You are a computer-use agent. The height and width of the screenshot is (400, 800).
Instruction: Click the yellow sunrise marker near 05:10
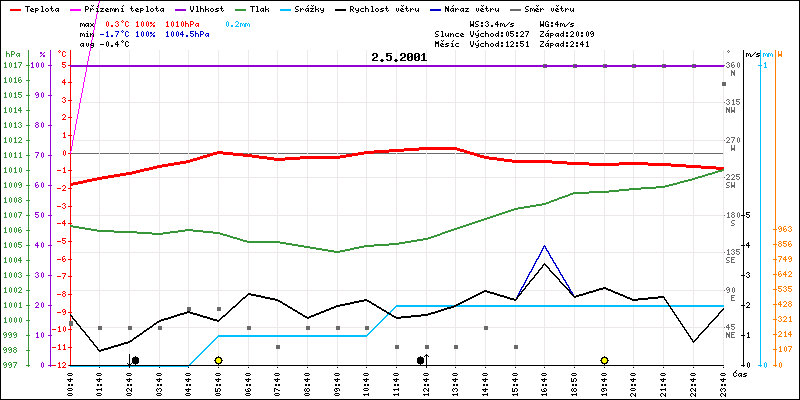[x=218, y=360]
